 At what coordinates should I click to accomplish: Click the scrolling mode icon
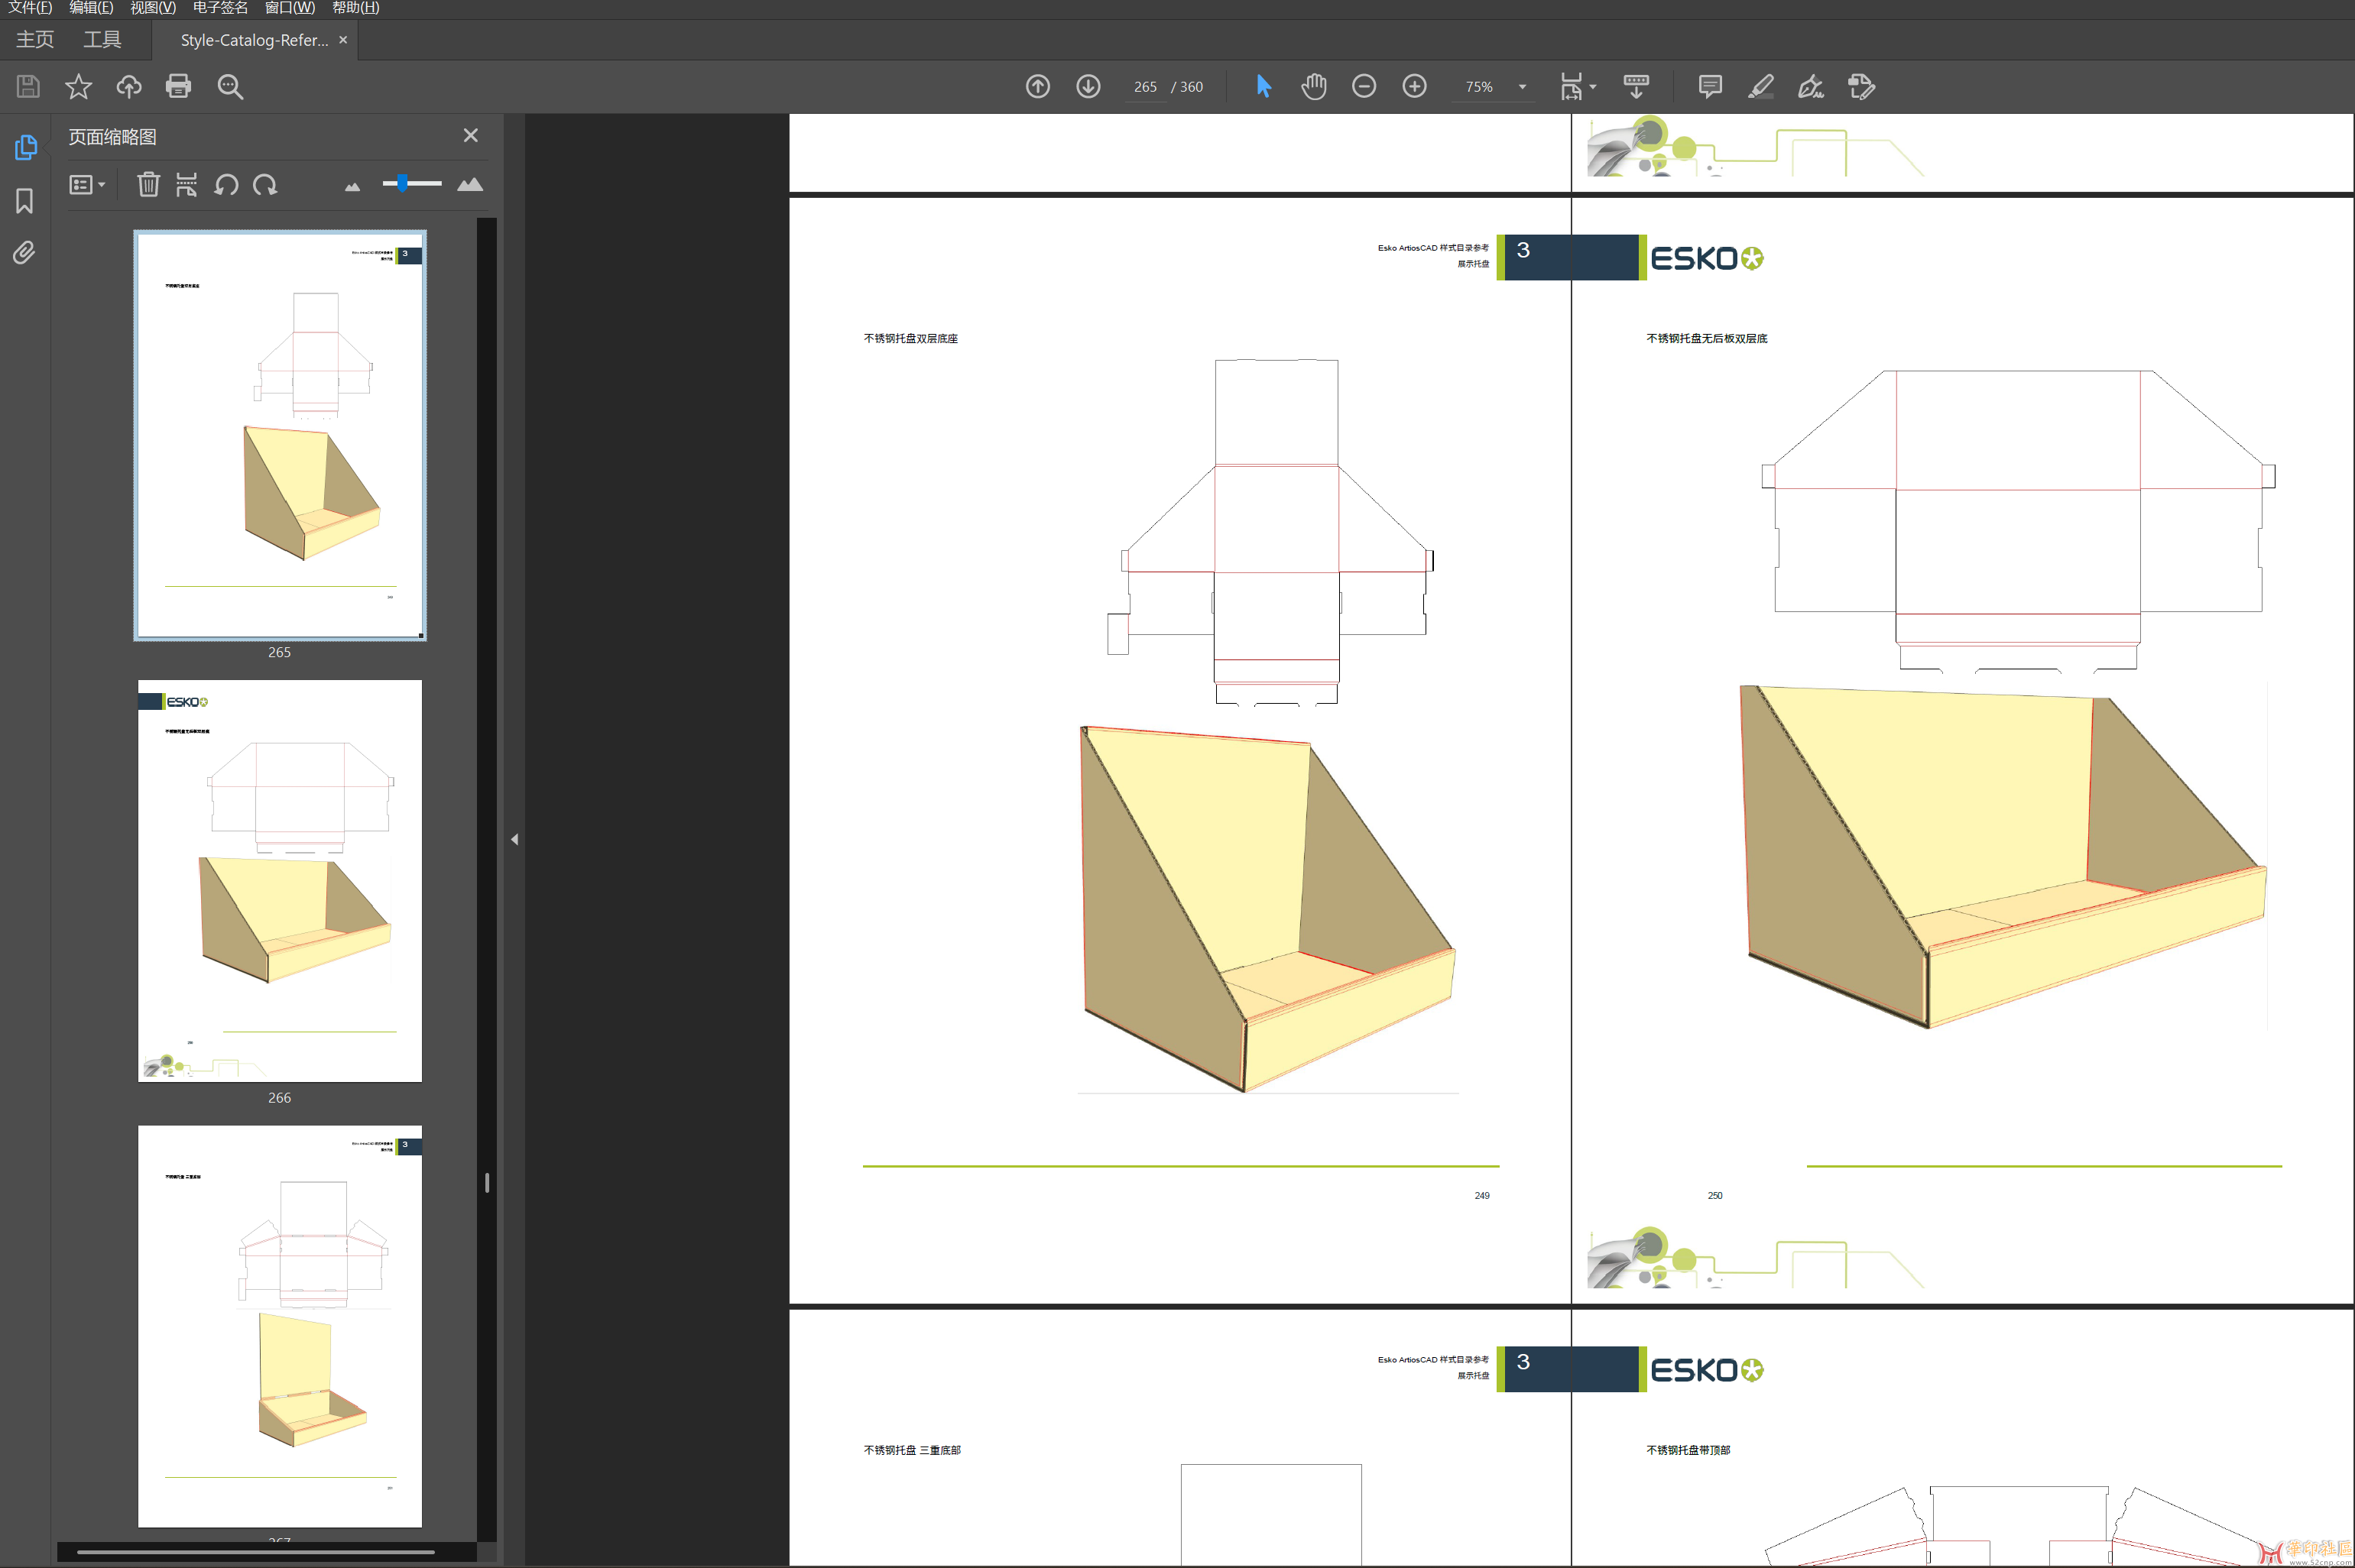click(x=1636, y=87)
